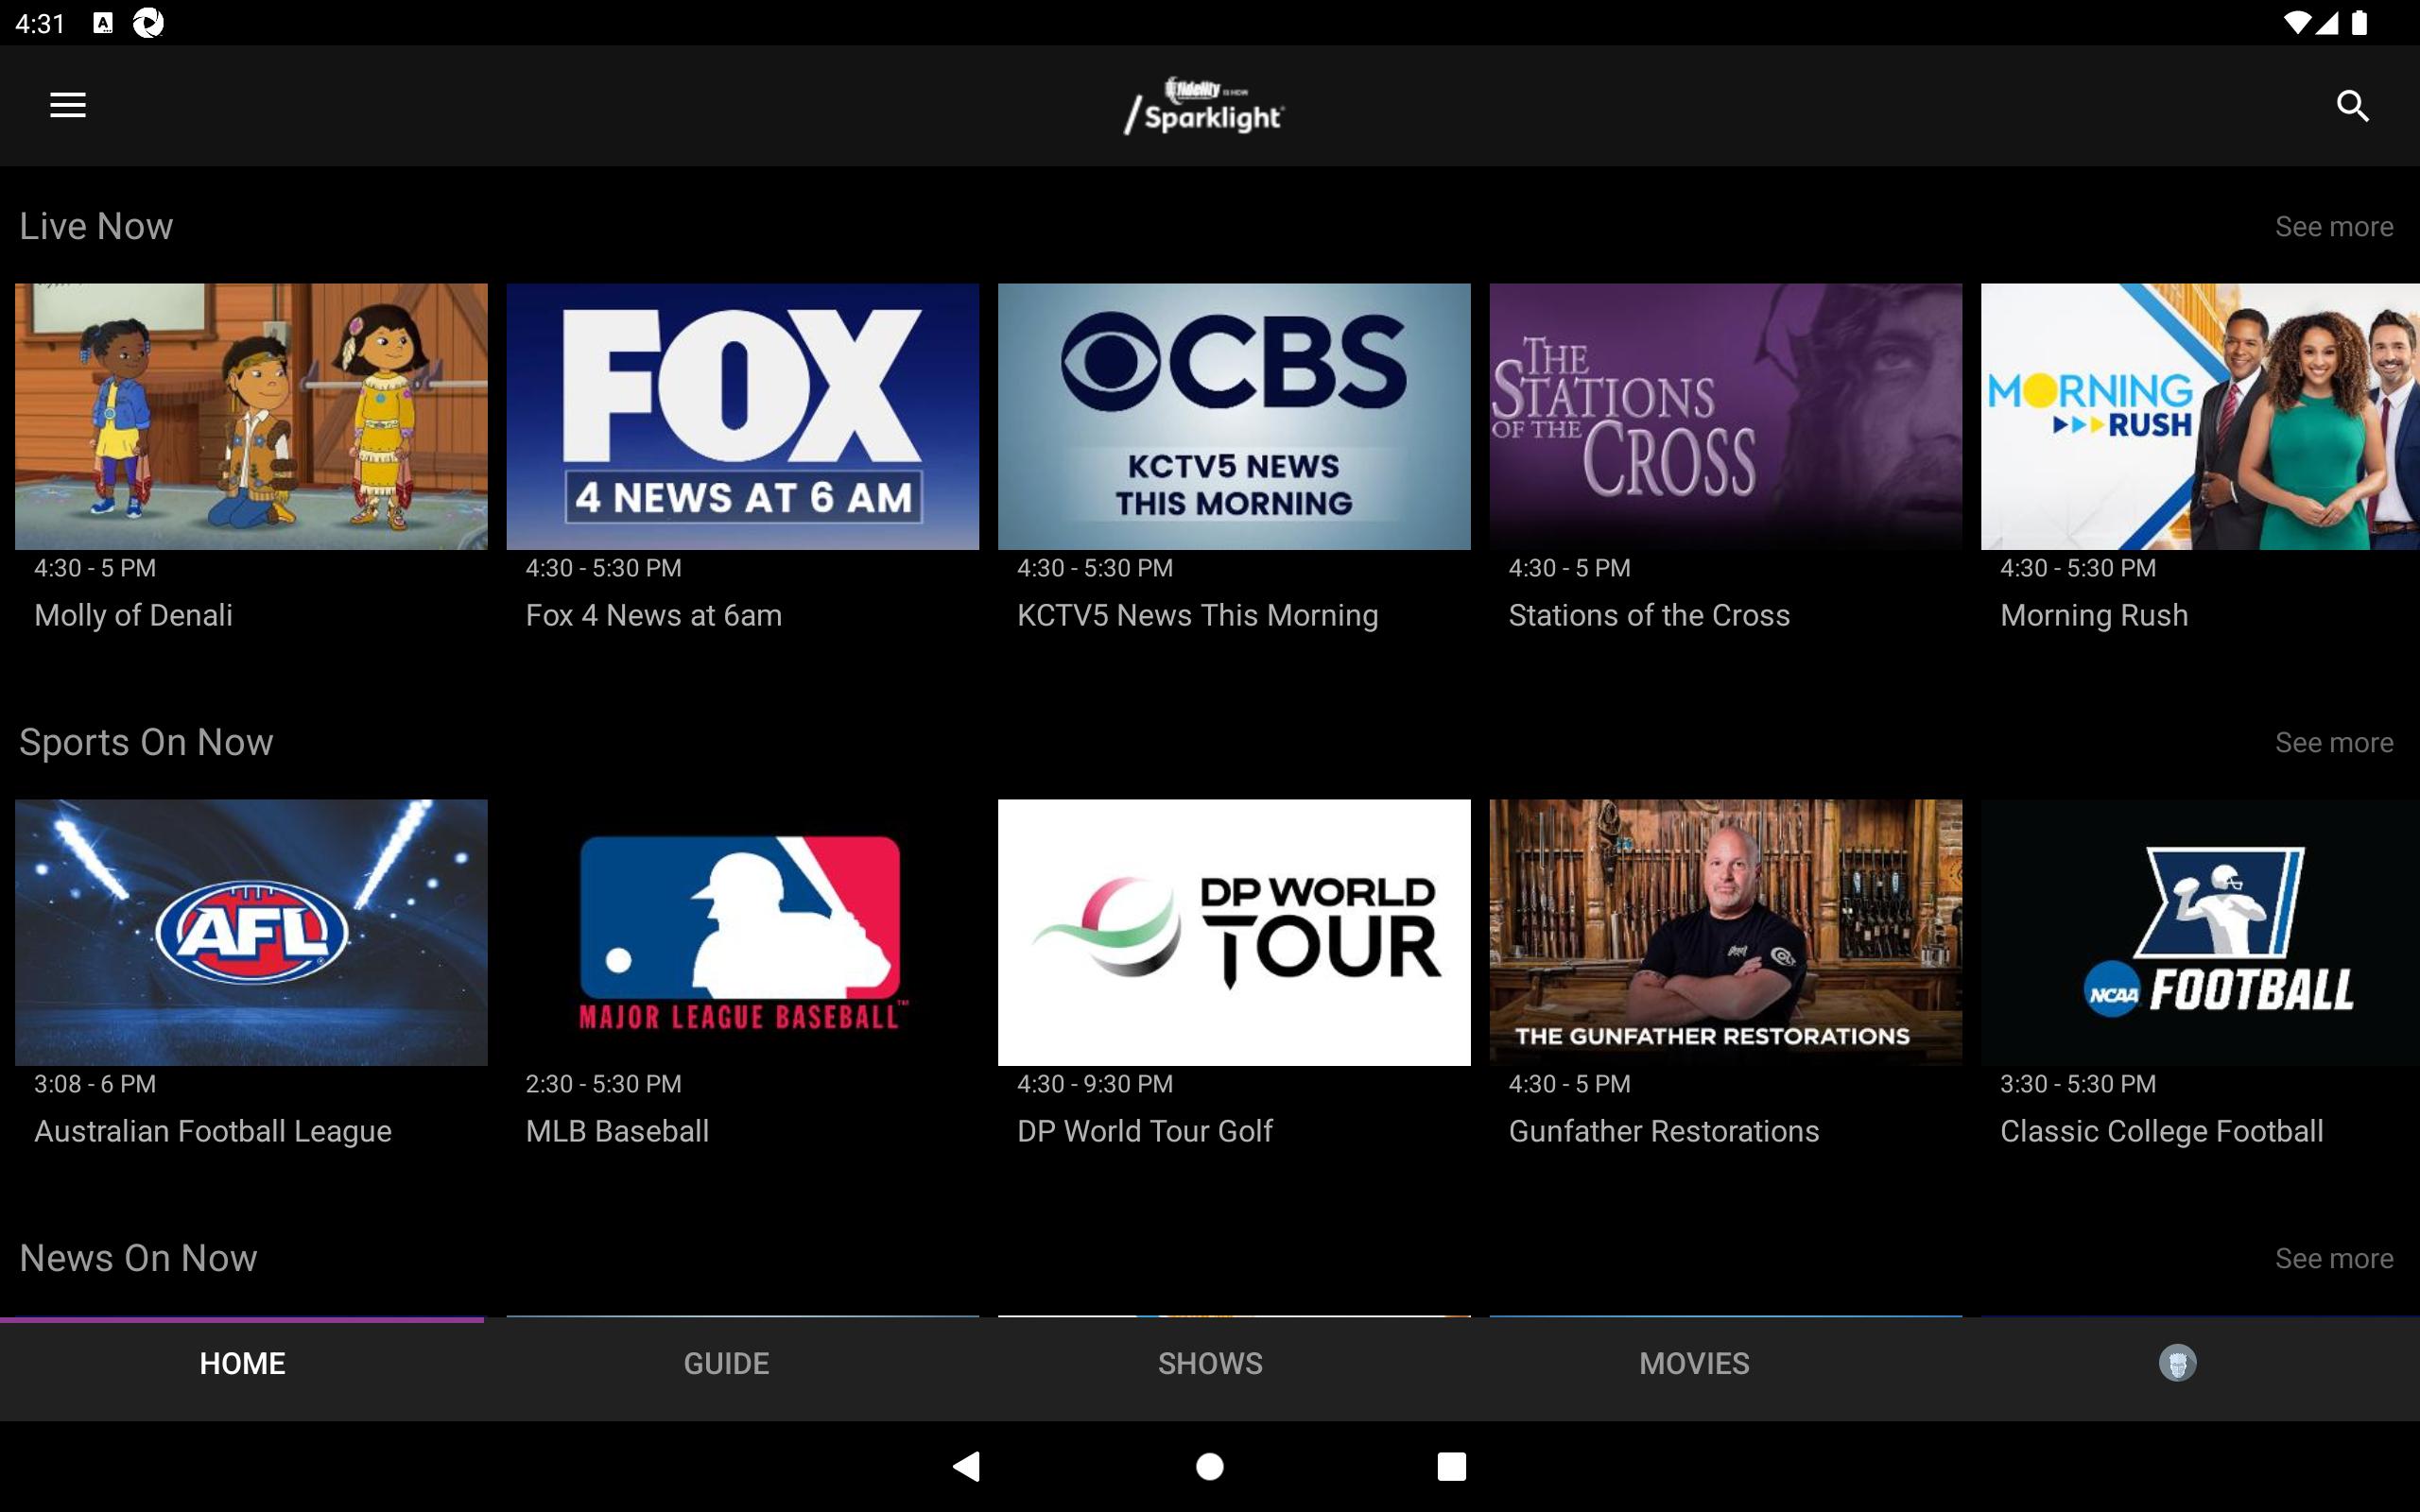Viewport: 2420px width, 1512px height.
Task: Open Fox 4 News at 6 AM thumbnail
Action: (x=742, y=416)
